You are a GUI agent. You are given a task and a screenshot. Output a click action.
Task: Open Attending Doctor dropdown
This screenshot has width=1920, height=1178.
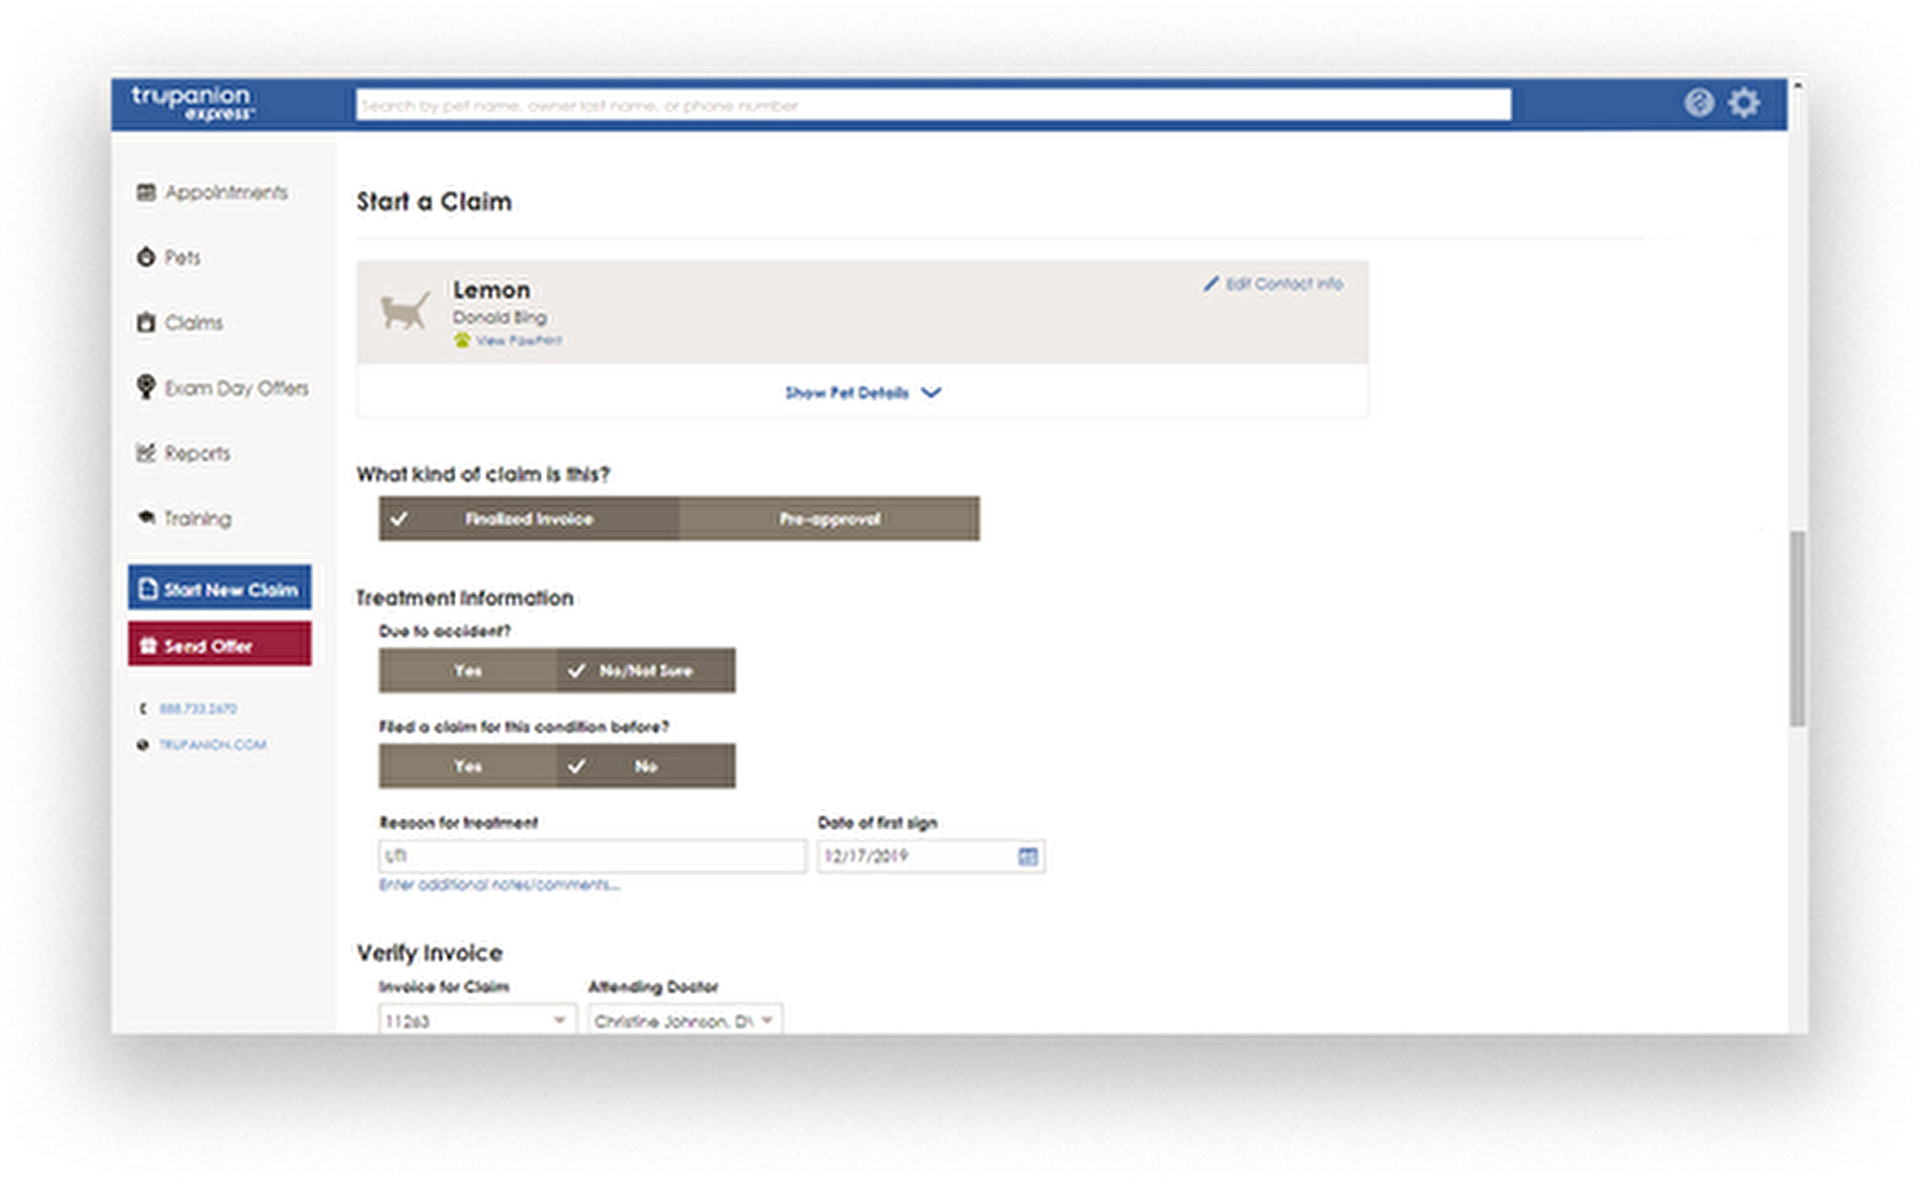pyautogui.click(x=767, y=1021)
